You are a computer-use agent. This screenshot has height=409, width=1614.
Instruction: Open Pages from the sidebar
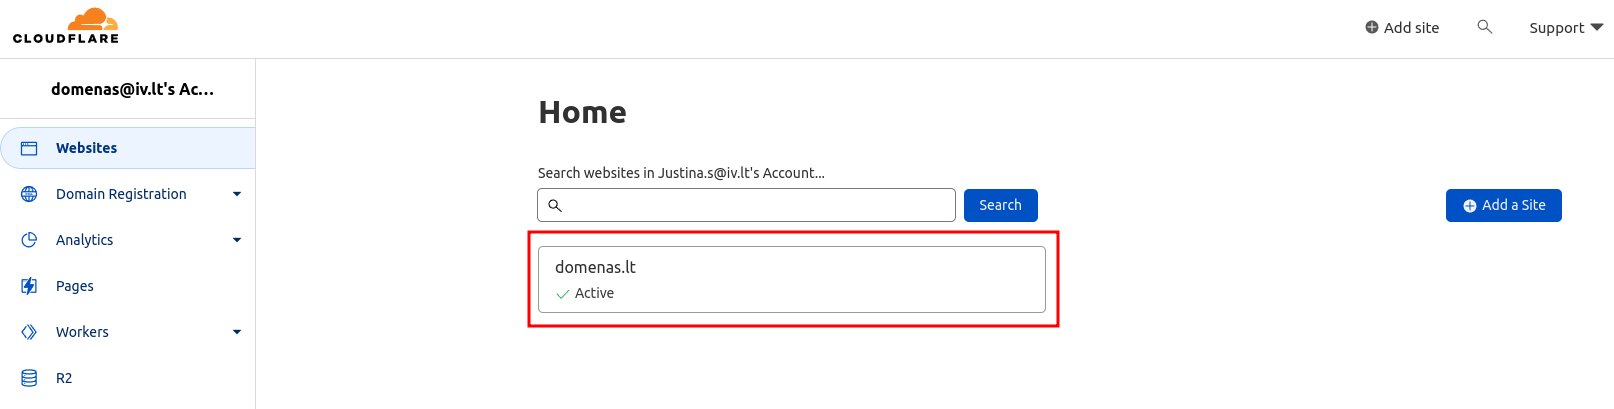click(x=75, y=286)
